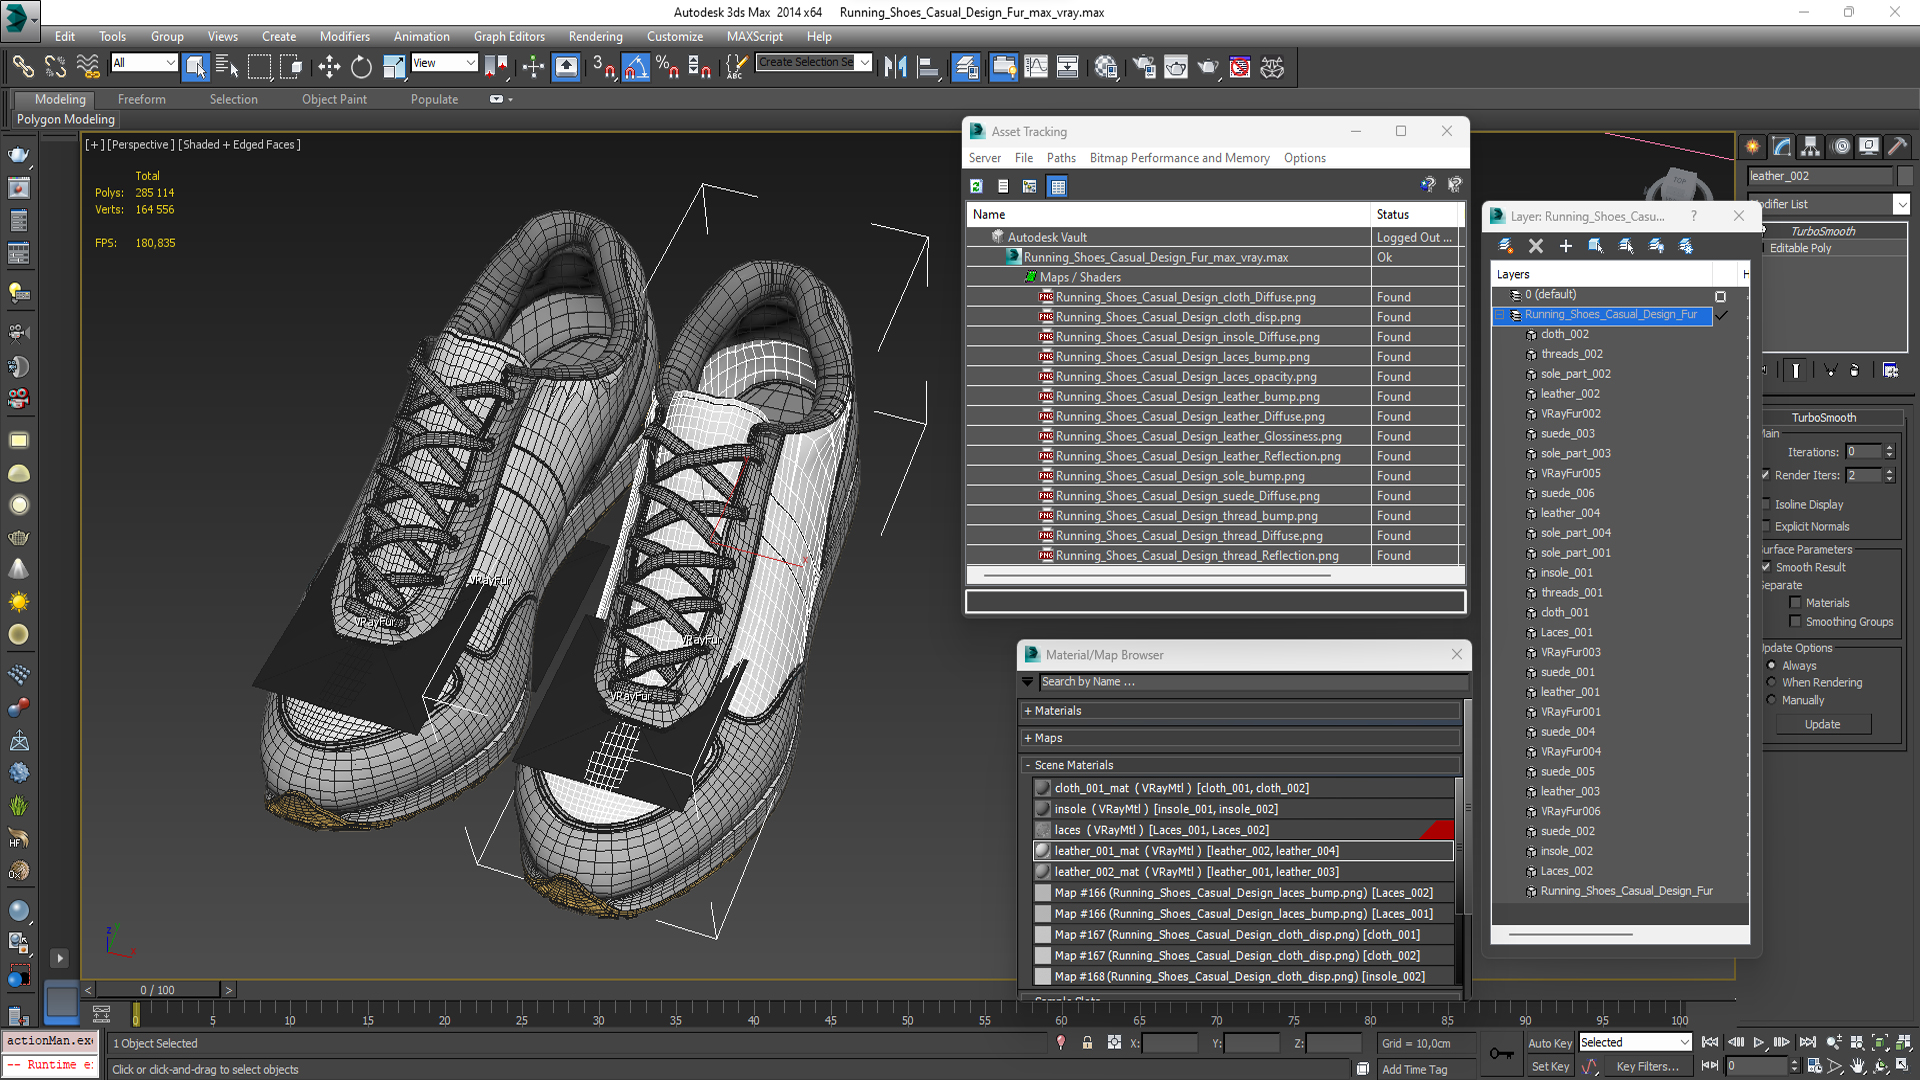Toggle Angle Snap in toolbar
1920x1080 pixels.
(636, 67)
